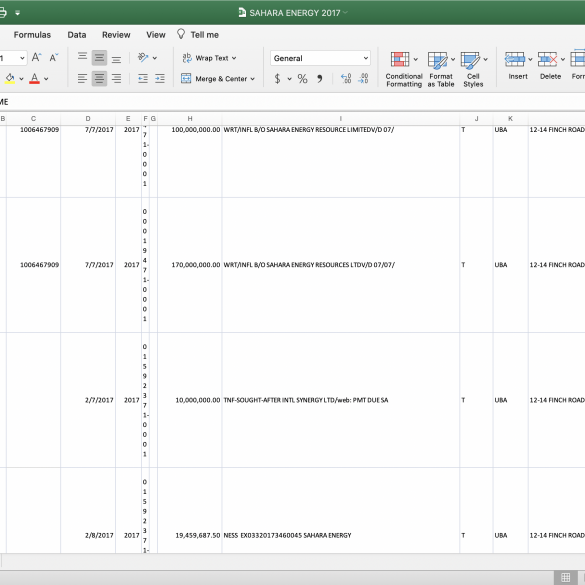Image resolution: width=585 pixels, height=585 pixels.
Task: Select the cell showing 19,459,687.50
Action: tap(190, 511)
